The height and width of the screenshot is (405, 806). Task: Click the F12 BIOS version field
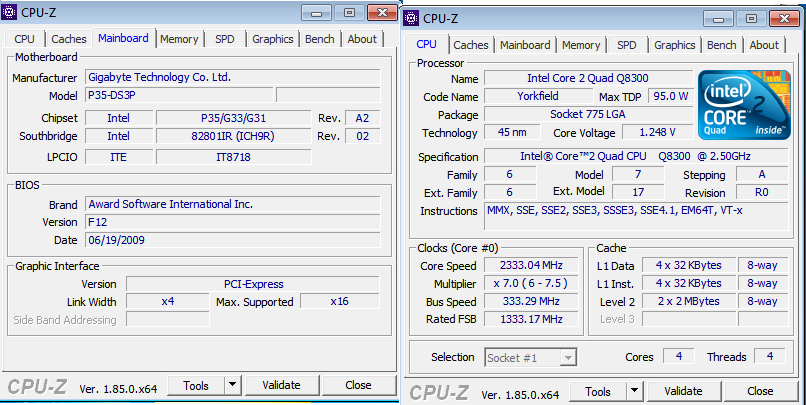[232, 222]
